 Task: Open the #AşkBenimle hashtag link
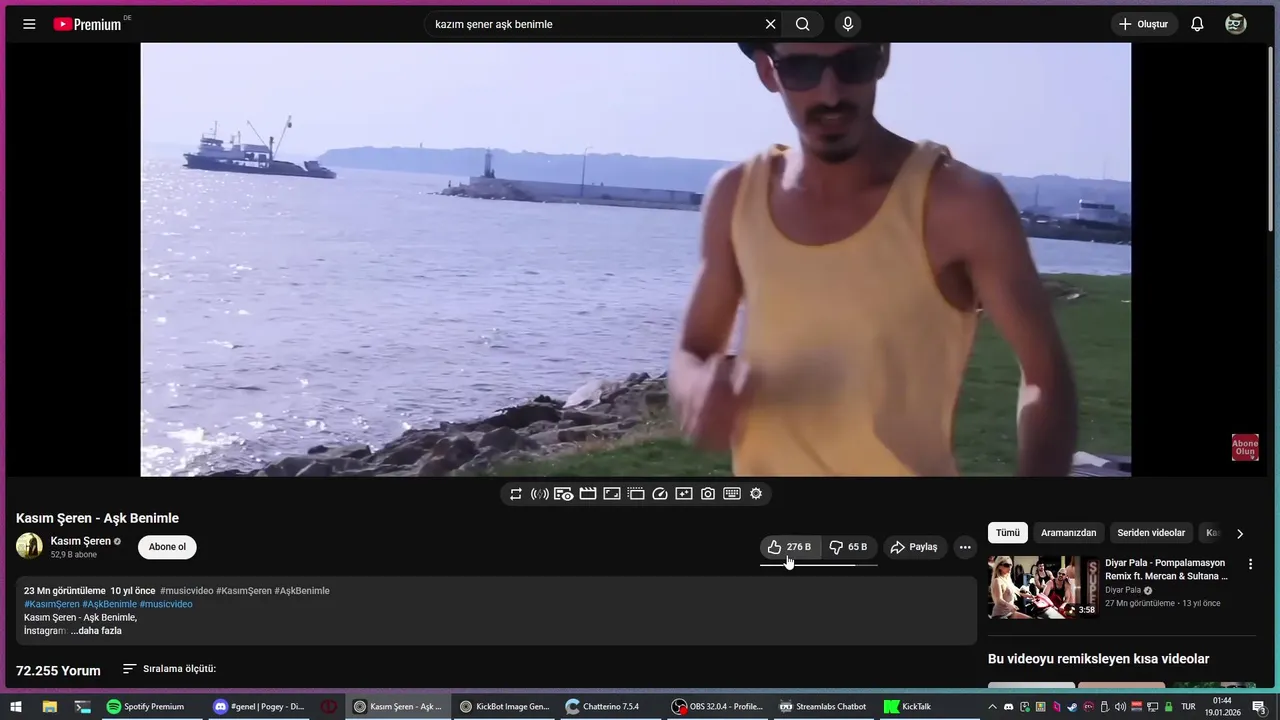[x=110, y=604]
